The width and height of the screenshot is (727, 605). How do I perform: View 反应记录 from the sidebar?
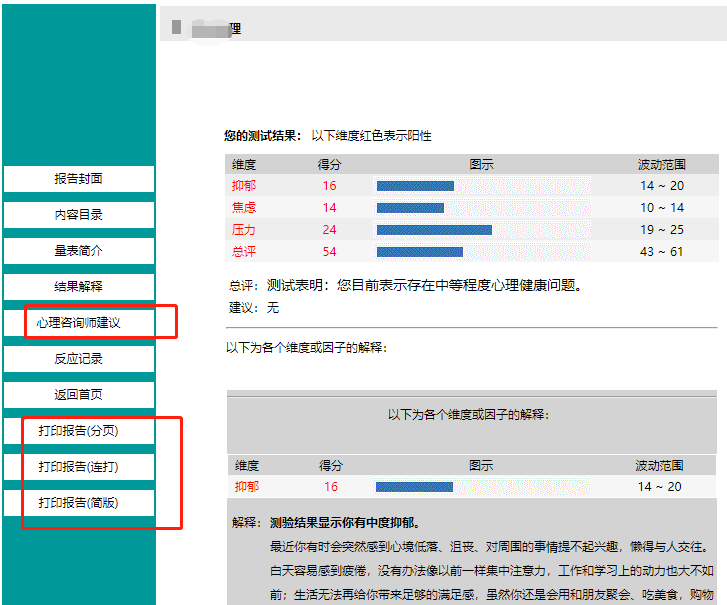point(78,359)
